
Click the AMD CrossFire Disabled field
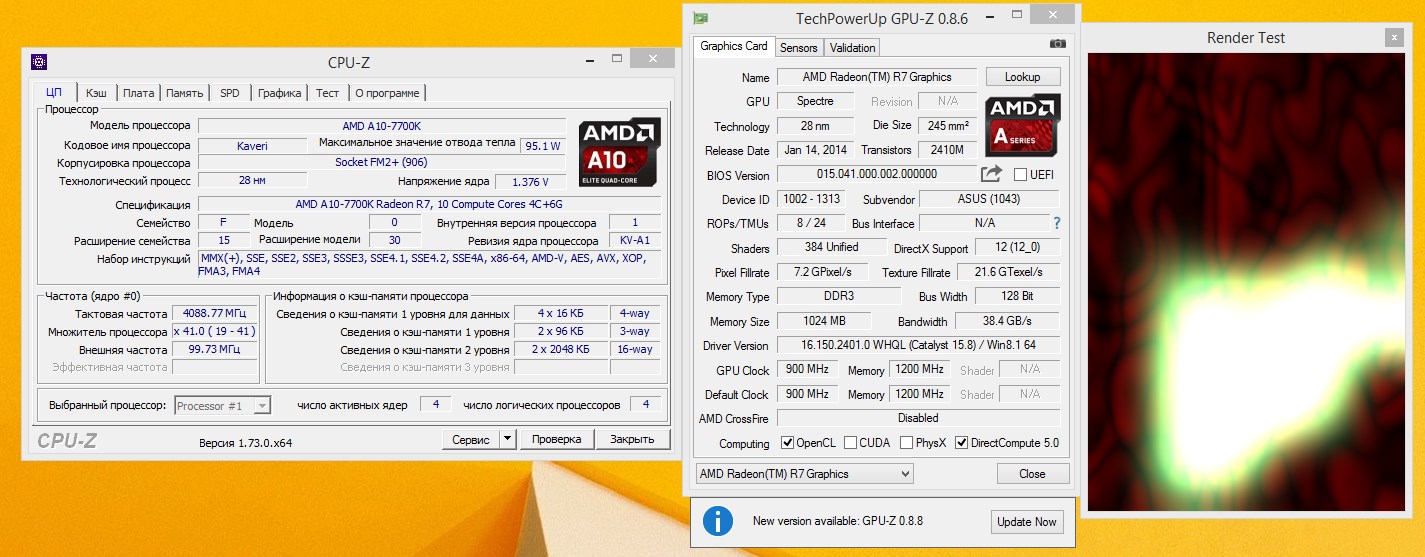click(918, 418)
